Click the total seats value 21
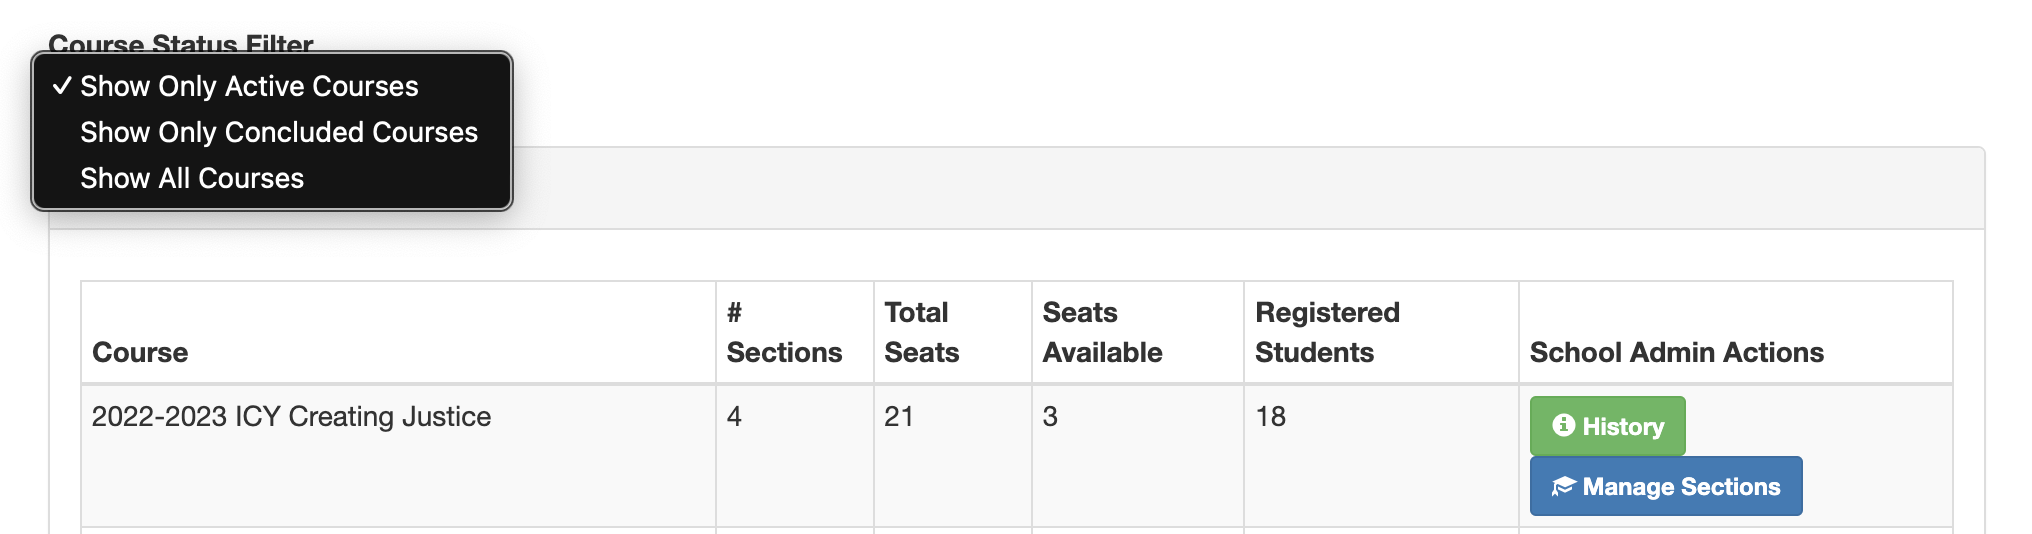Image resolution: width=2032 pixels, height=534 pixels. pyautogui.click(x=898, y=416)
